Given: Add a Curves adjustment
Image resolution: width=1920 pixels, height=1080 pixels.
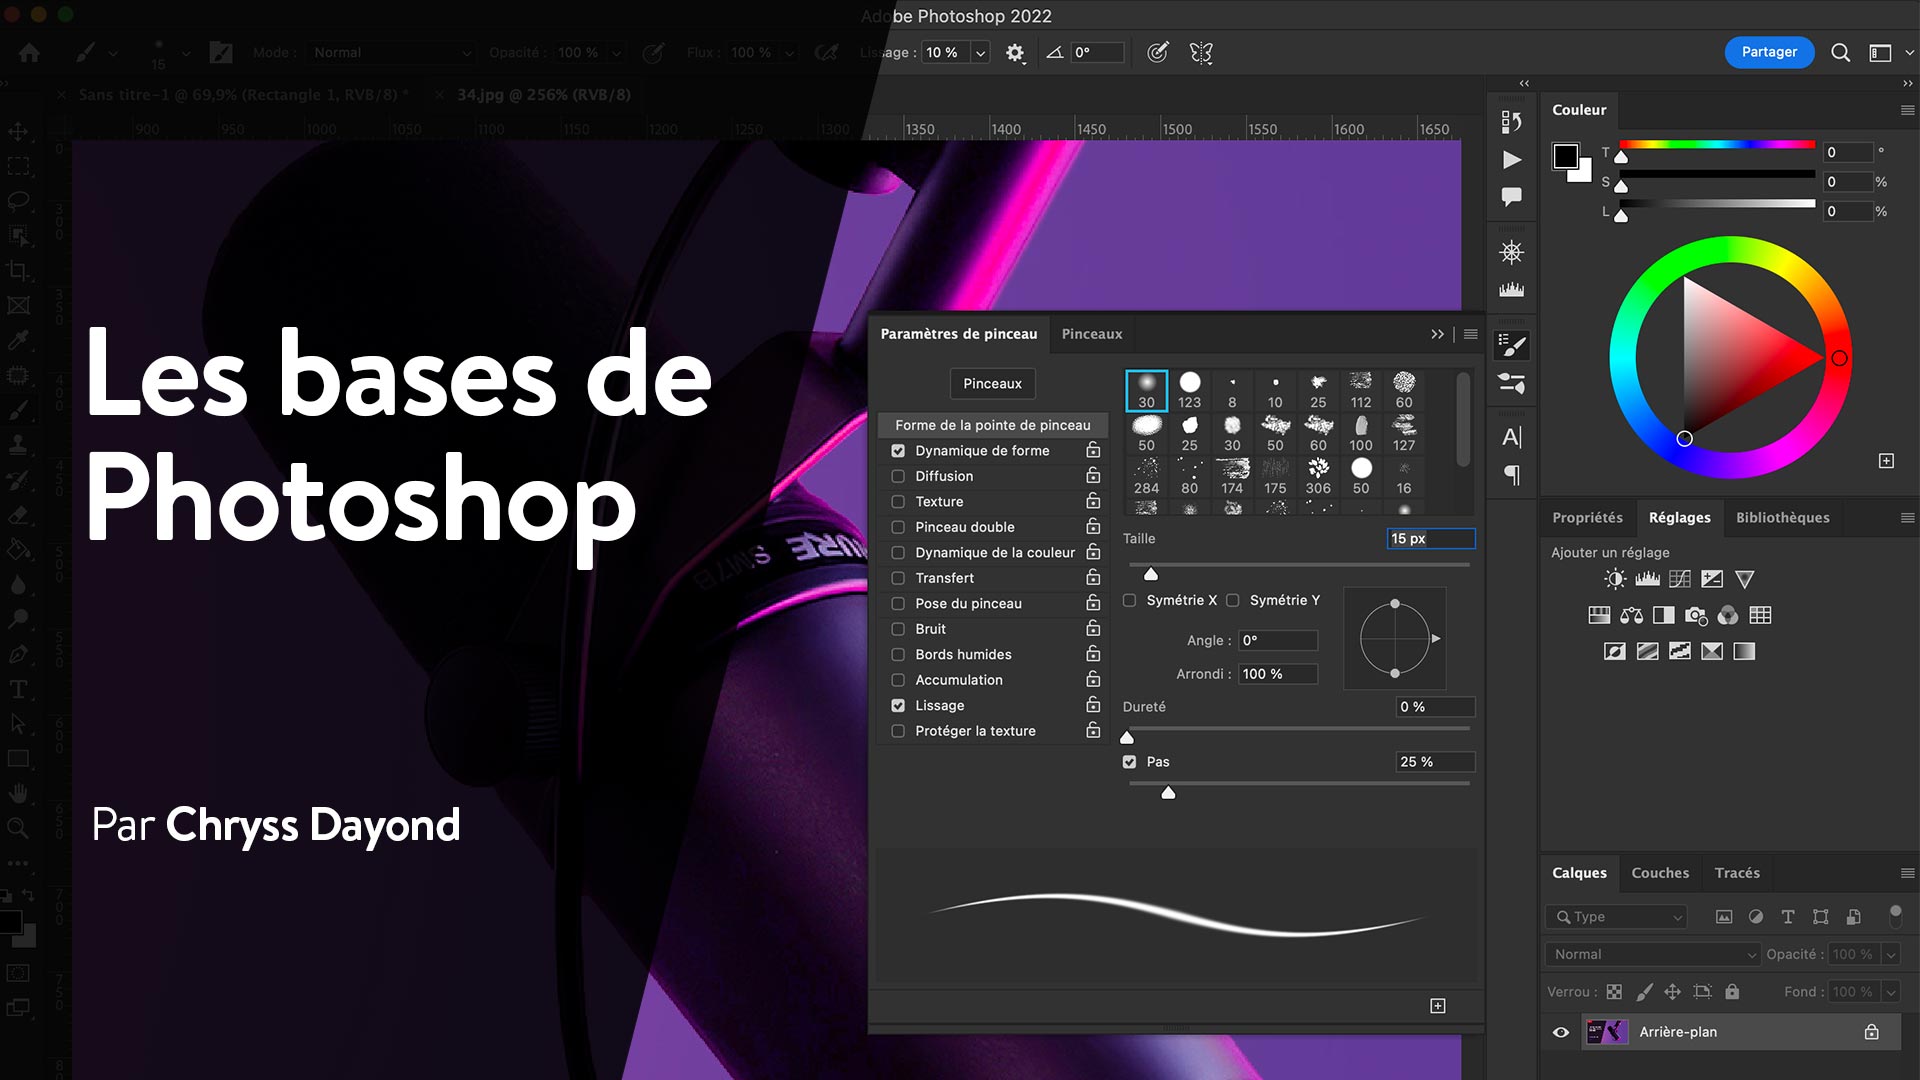Looking at the screenshot, I should click(x=1680, y=579).
